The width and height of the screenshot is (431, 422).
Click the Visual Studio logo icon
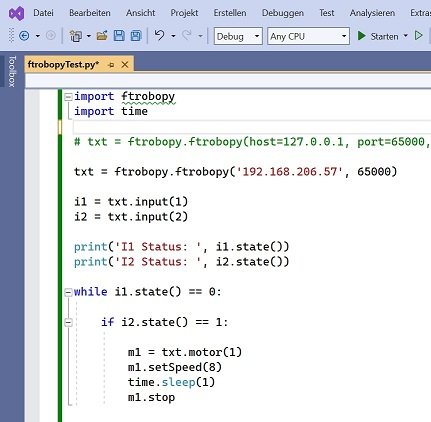click(x=17, y=13)
